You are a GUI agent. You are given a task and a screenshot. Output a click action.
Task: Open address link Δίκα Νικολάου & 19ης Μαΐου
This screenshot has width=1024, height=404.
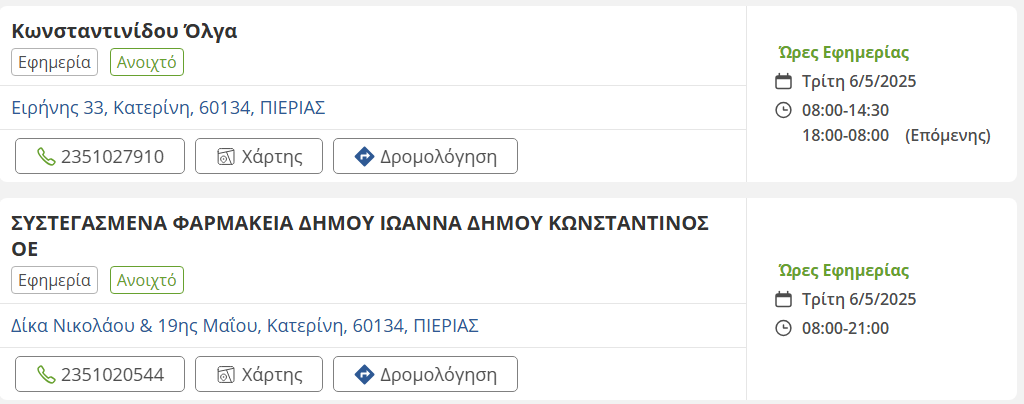pyautogui.click(x=245, y=325)
